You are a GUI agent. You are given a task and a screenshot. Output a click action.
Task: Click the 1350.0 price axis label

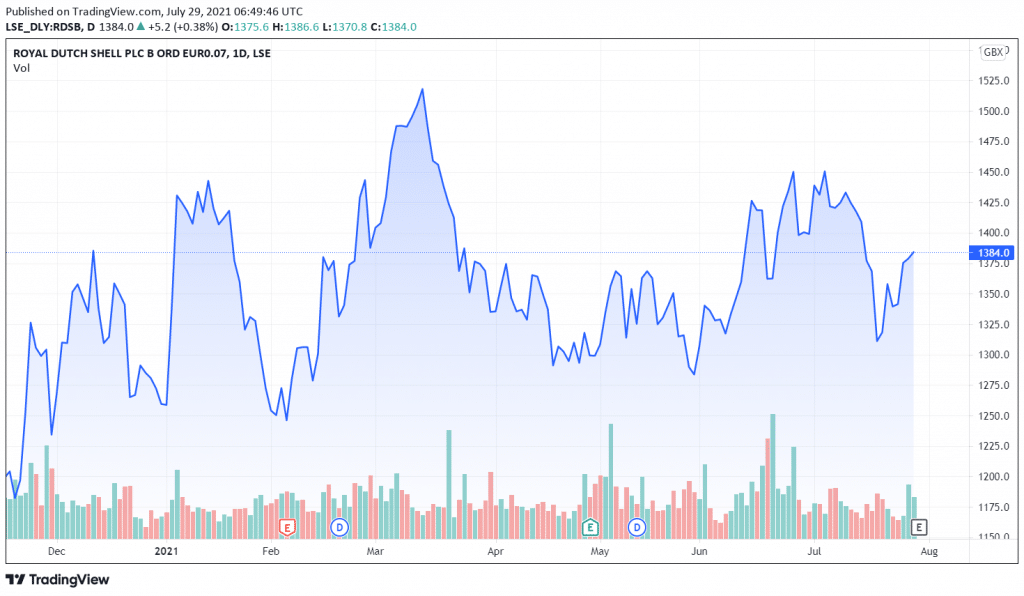pyautogui.click(x=993, y=294)
